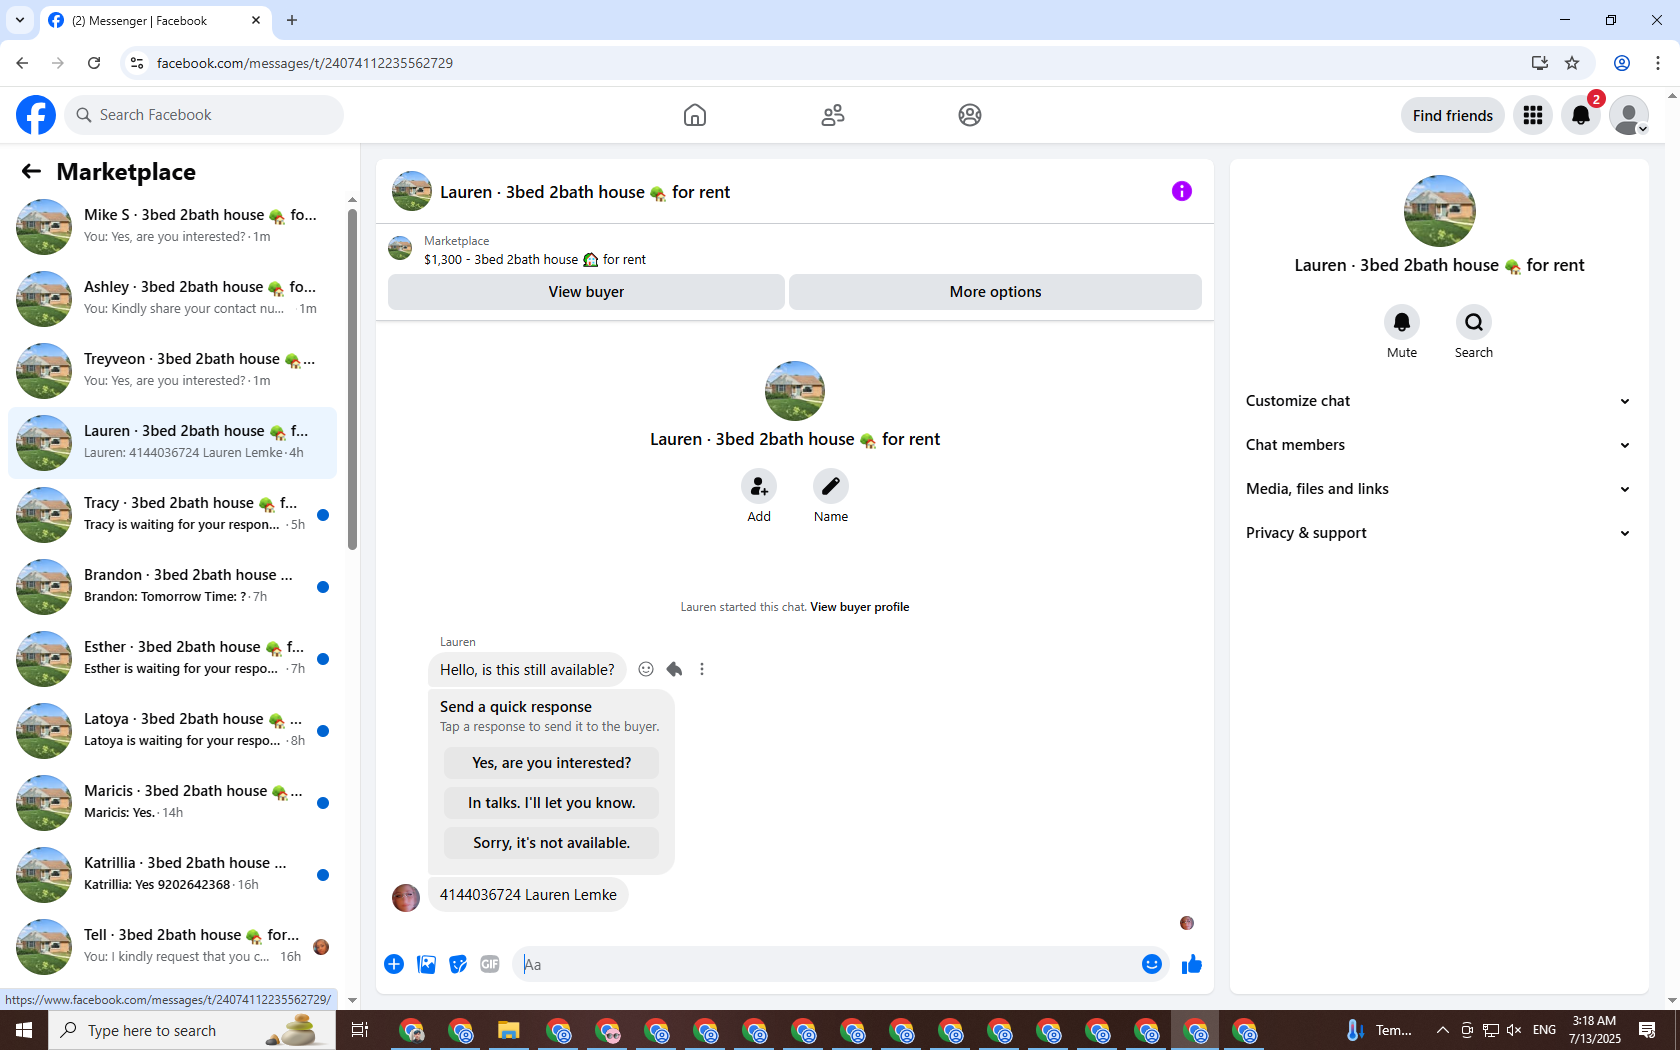The height and width of the screenshot is (1050, 1680).
Task: Open Tell conversation
Action: click(x=172, y=946)
